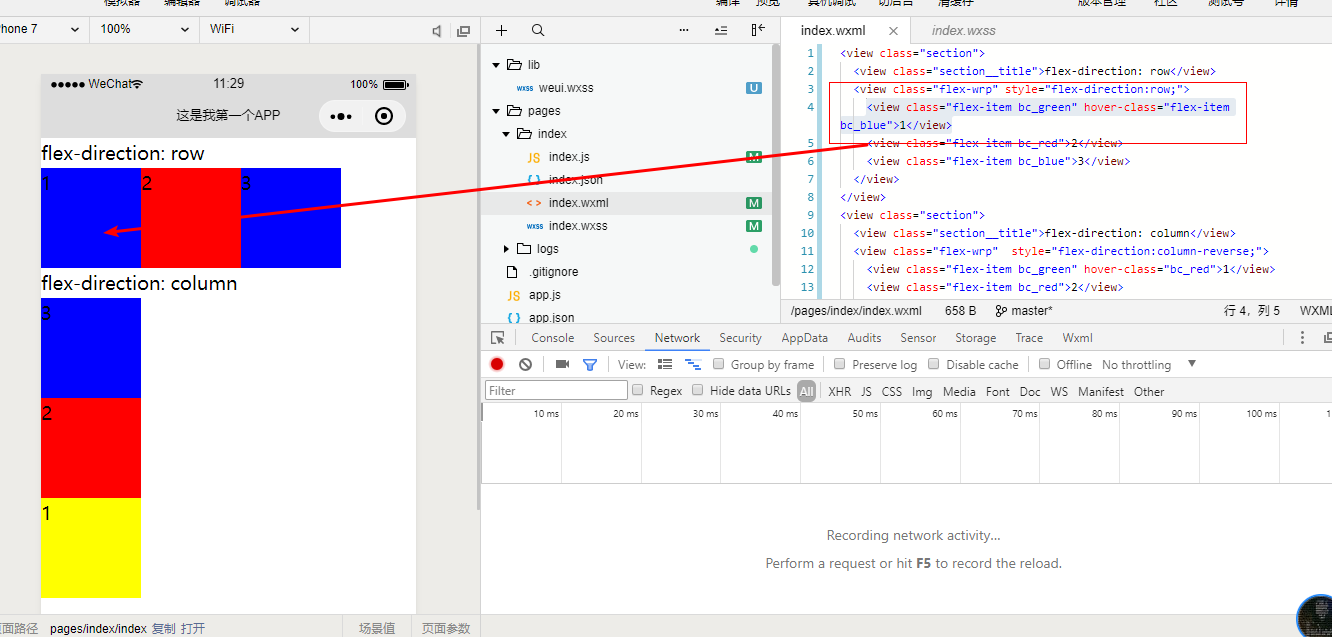Click the yellow block labeled 1
This screenshot has height=637, width=1332.
[x=91, y=548]
